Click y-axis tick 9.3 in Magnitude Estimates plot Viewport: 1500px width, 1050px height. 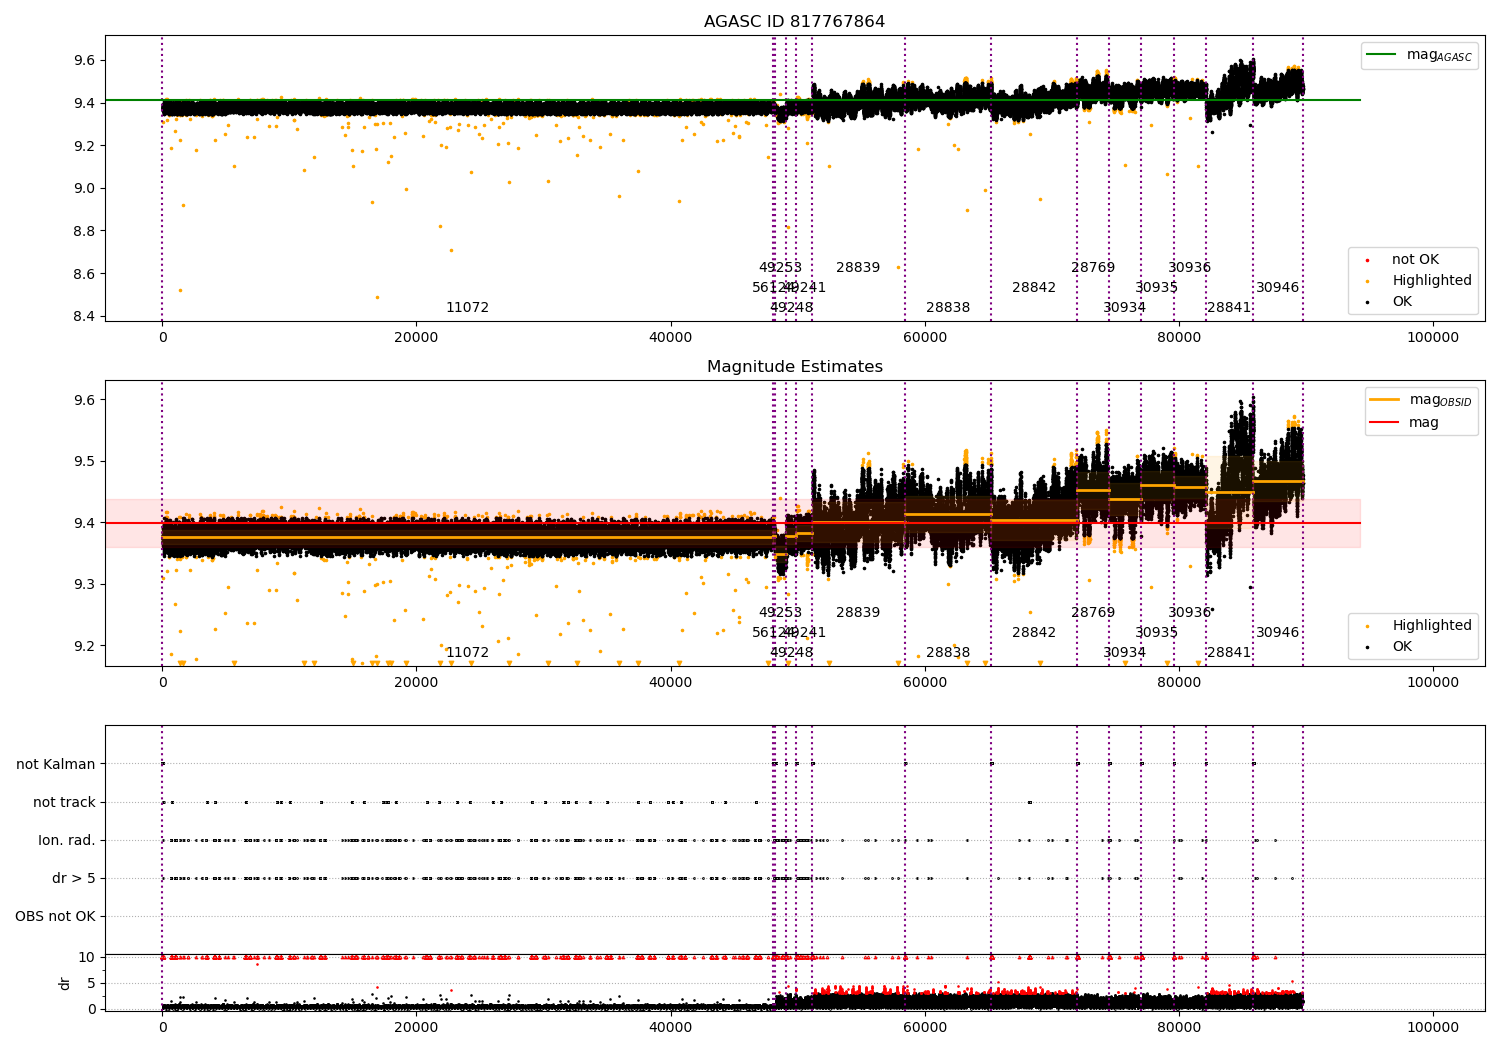83,585
